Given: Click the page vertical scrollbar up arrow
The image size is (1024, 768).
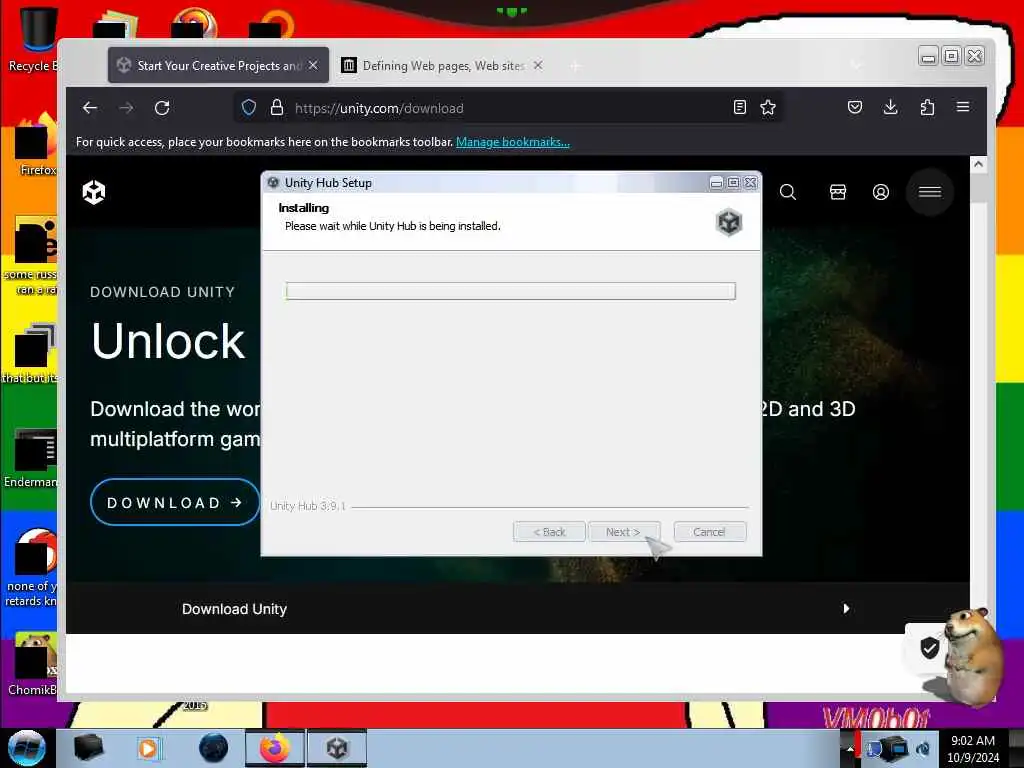Looking at the screenshot, I should 978,165.
